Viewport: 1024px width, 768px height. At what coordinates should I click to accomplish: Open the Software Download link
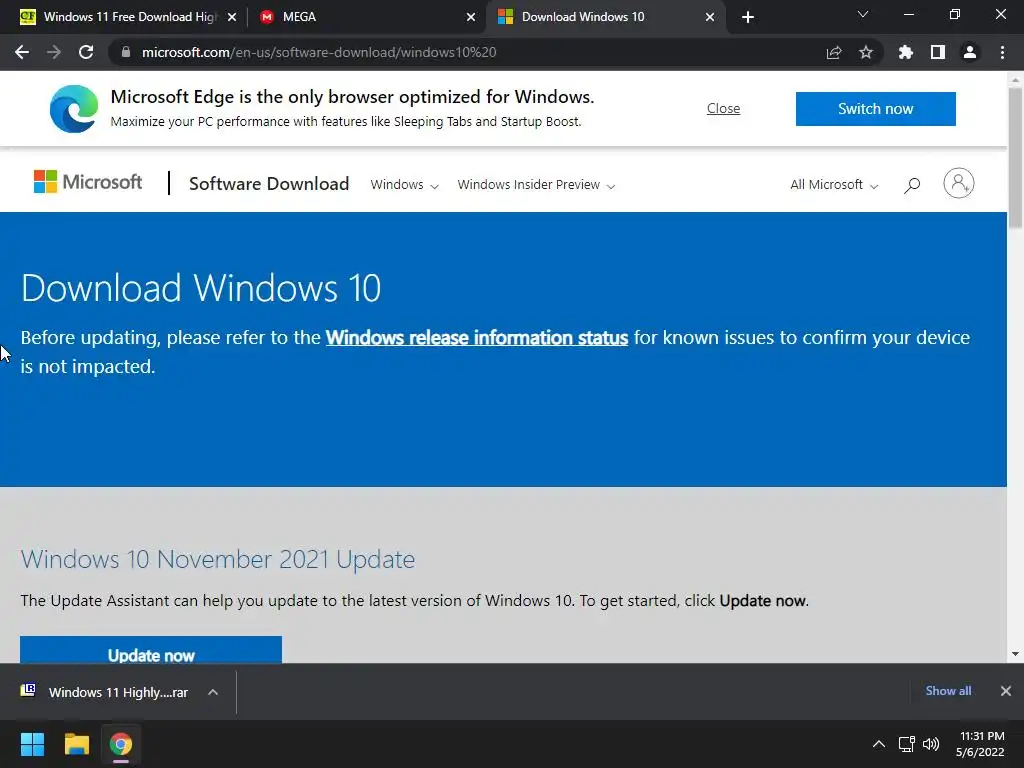click(x=269, y=184)
